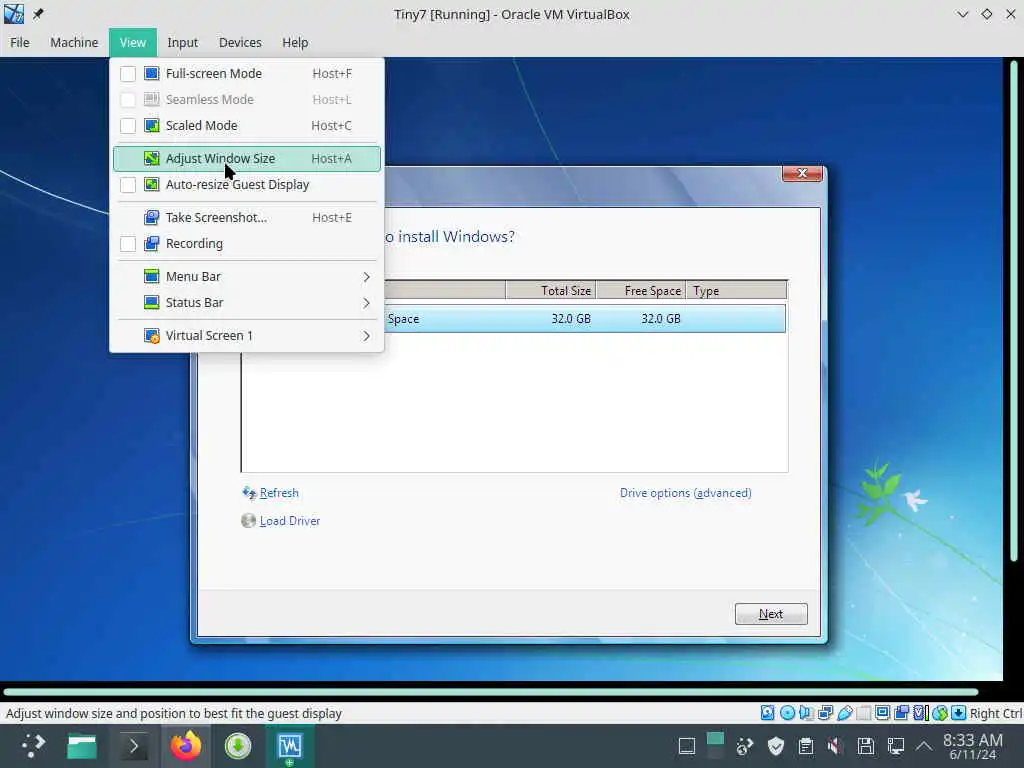1024x768 pixels.
Task: Choose Adjust Window Size from View menu
Action: (247, 159)
